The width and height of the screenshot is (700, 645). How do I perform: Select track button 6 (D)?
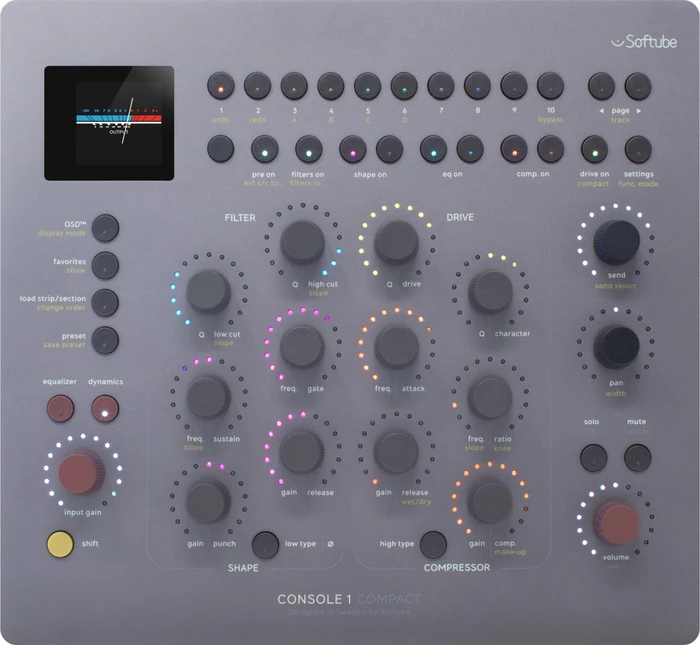(404, 86)
